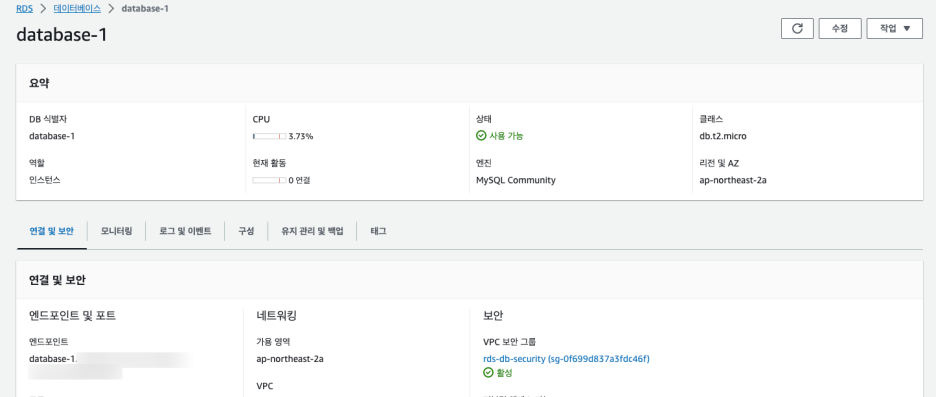Viewport: 936px width, 397px height.
Task: Click the MySQL Community engine value
Action: point(516,180)
